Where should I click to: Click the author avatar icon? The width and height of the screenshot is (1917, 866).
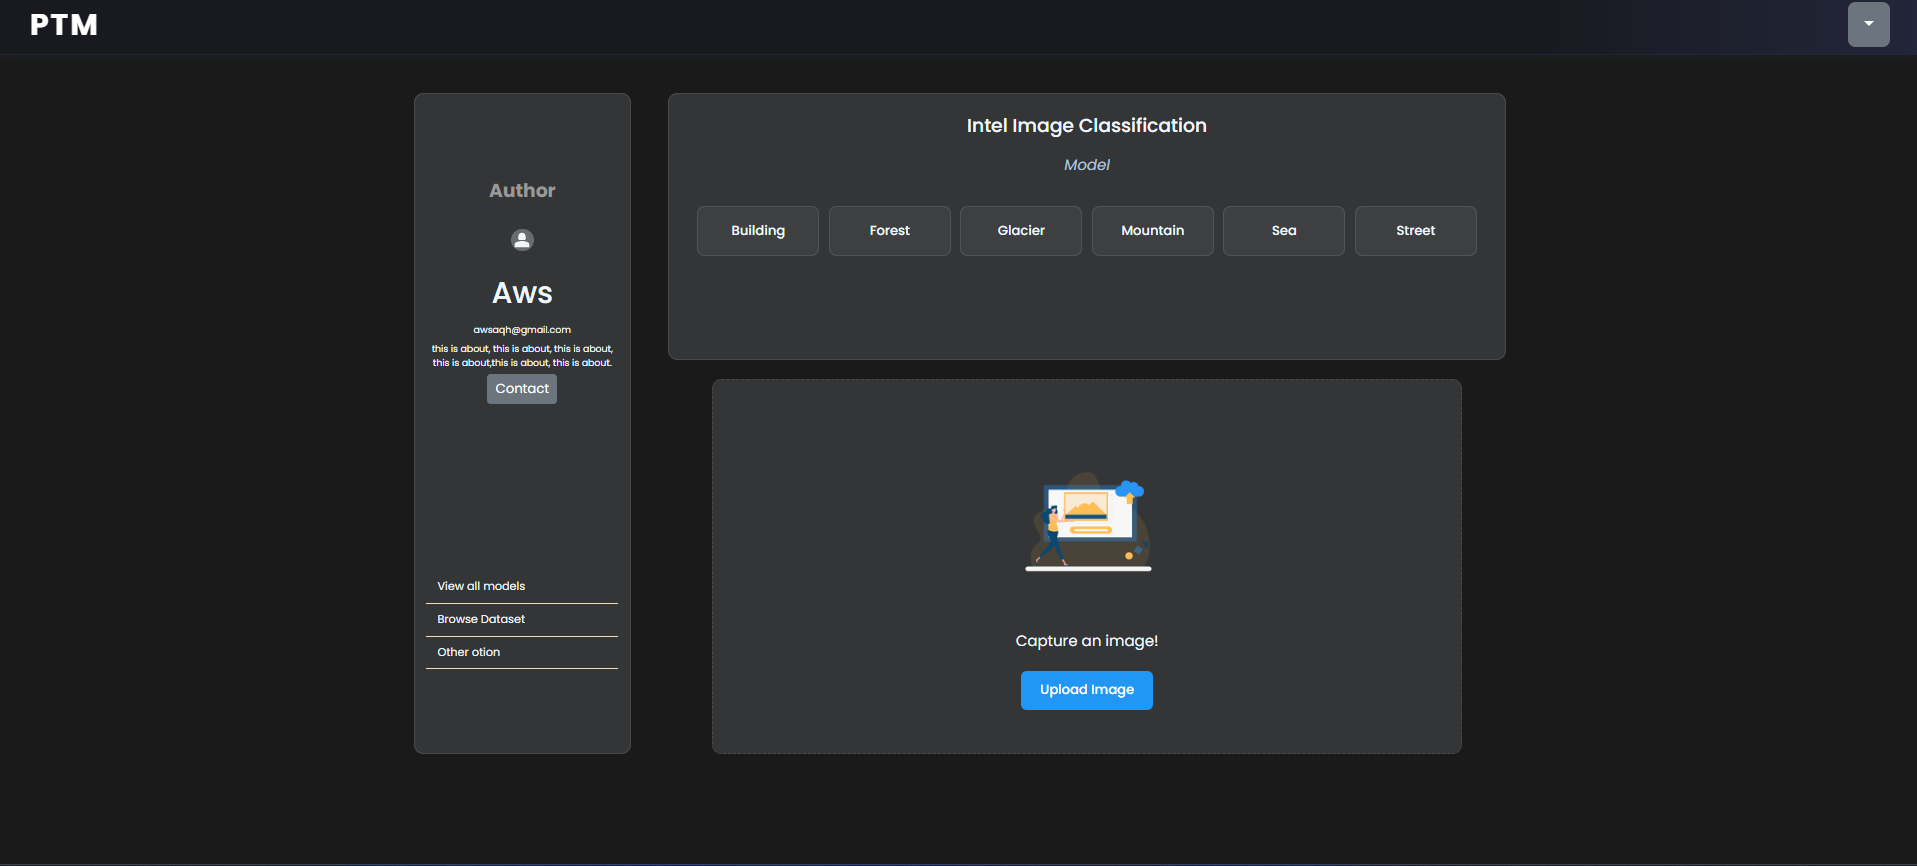pos(522,240)
